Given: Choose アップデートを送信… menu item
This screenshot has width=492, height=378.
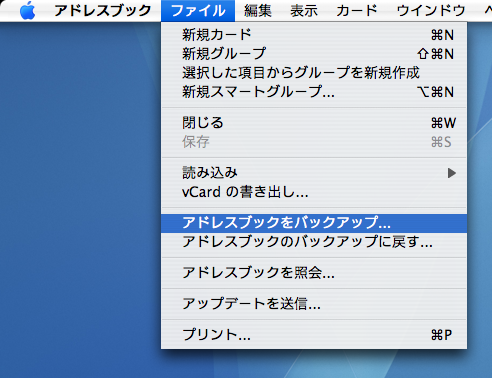Looking at the screenshot, I should click(314, 304).
